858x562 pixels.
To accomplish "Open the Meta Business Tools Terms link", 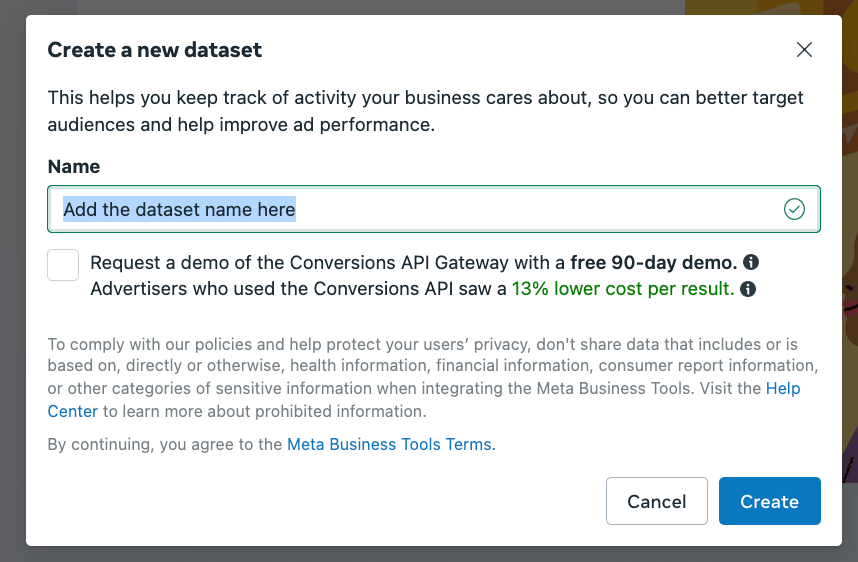I will click(x=391, y=444).
